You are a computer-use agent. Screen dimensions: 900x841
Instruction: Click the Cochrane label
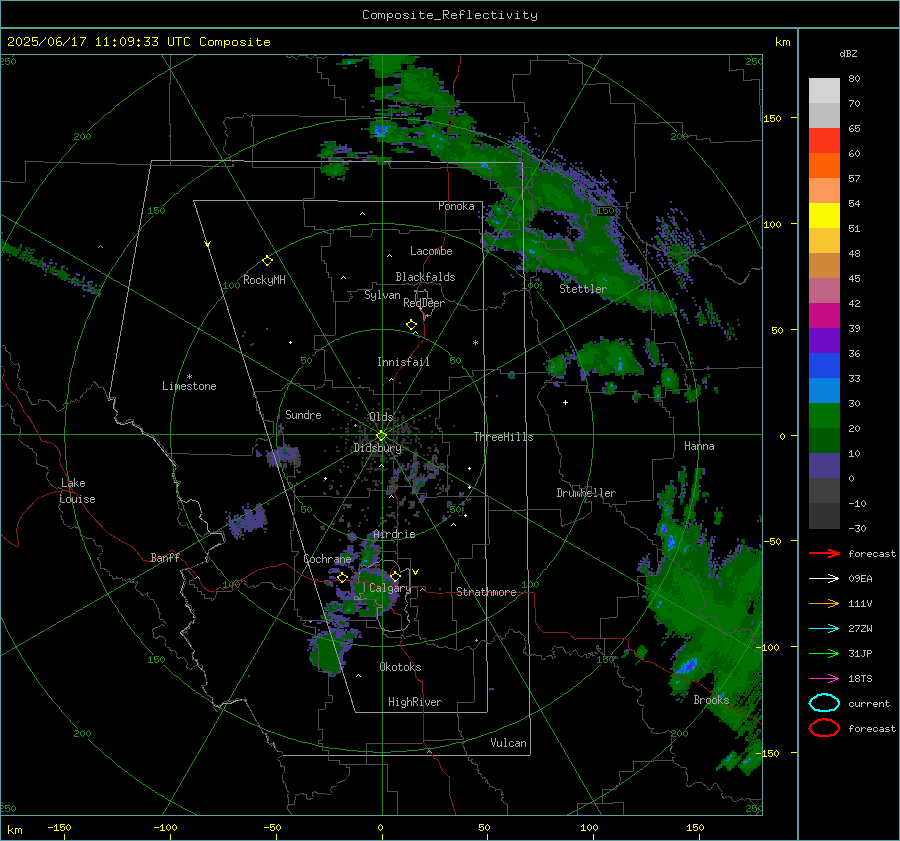click(327, 559)
